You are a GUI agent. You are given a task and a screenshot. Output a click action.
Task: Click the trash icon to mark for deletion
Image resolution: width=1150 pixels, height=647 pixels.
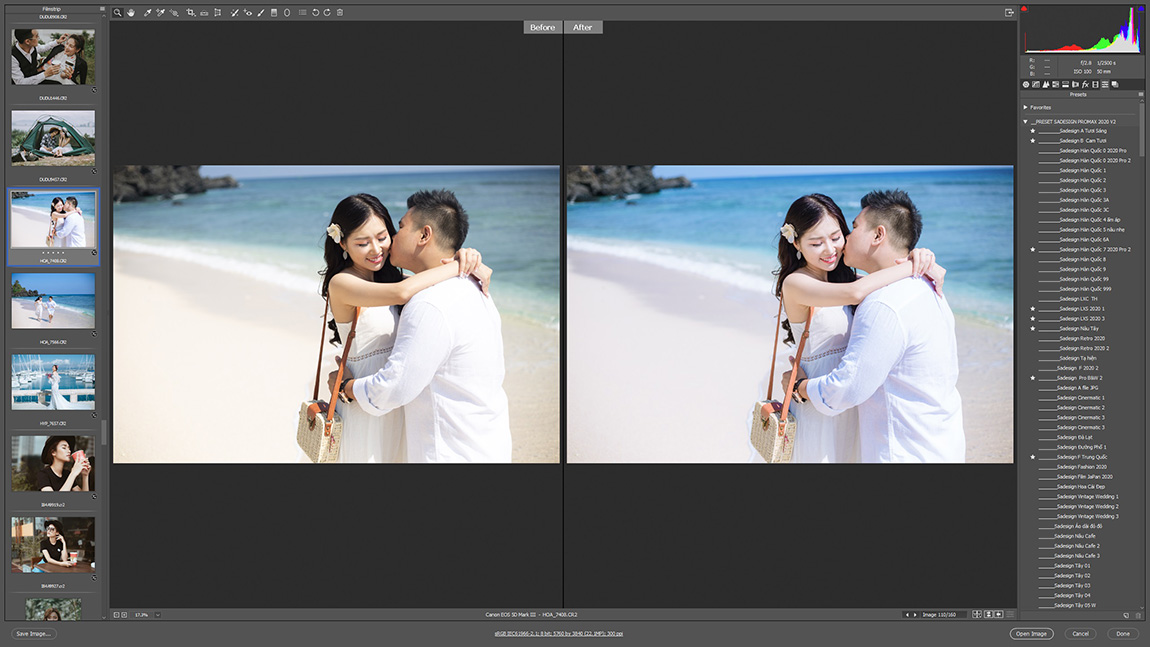tap(340, 13)
